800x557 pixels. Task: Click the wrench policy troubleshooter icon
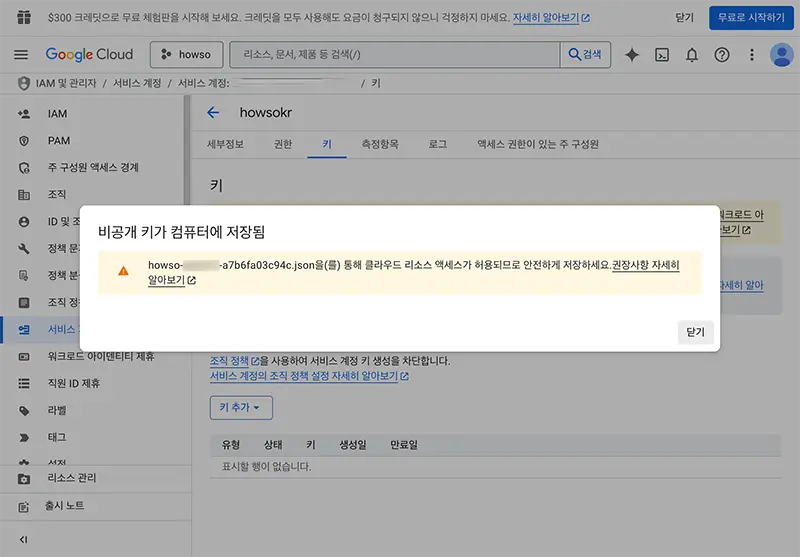tap(24, 248)
